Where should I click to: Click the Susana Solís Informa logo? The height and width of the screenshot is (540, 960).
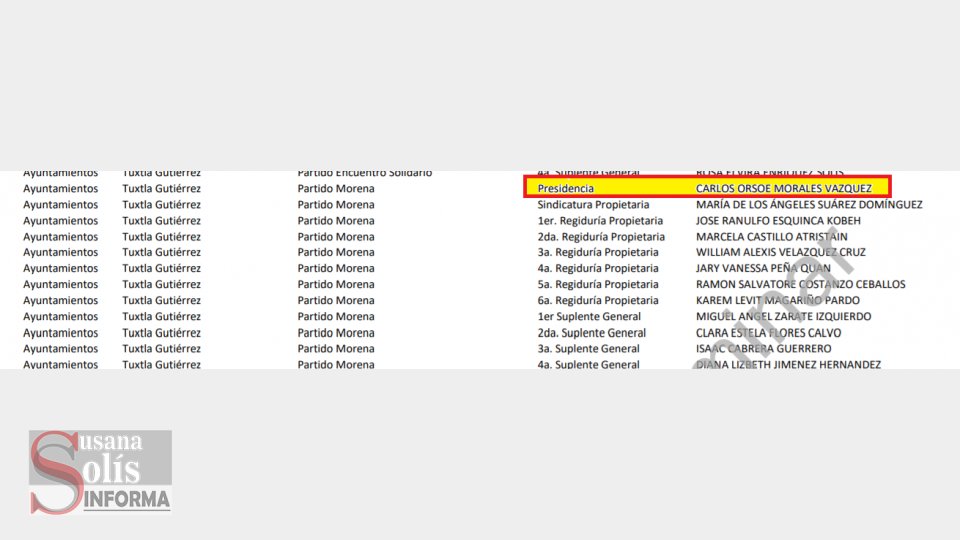point(100,471)
